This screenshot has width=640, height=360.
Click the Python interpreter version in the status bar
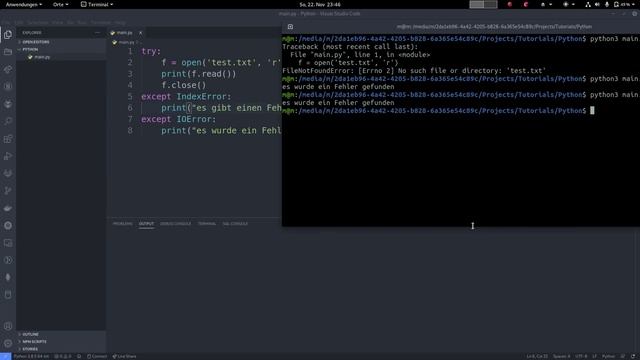pos(31,356)
